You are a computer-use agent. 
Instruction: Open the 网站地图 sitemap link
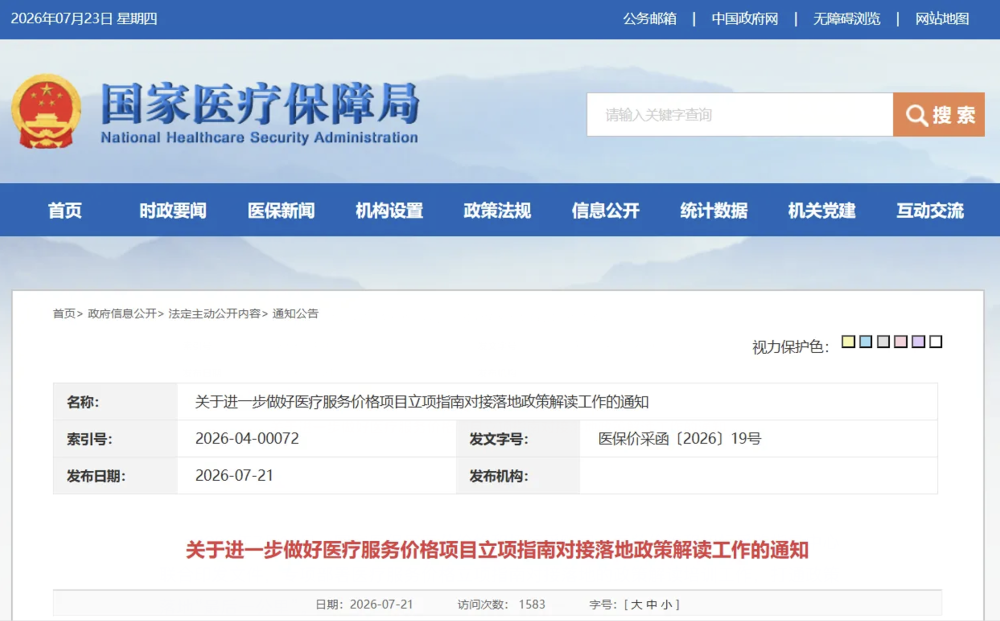942,19
